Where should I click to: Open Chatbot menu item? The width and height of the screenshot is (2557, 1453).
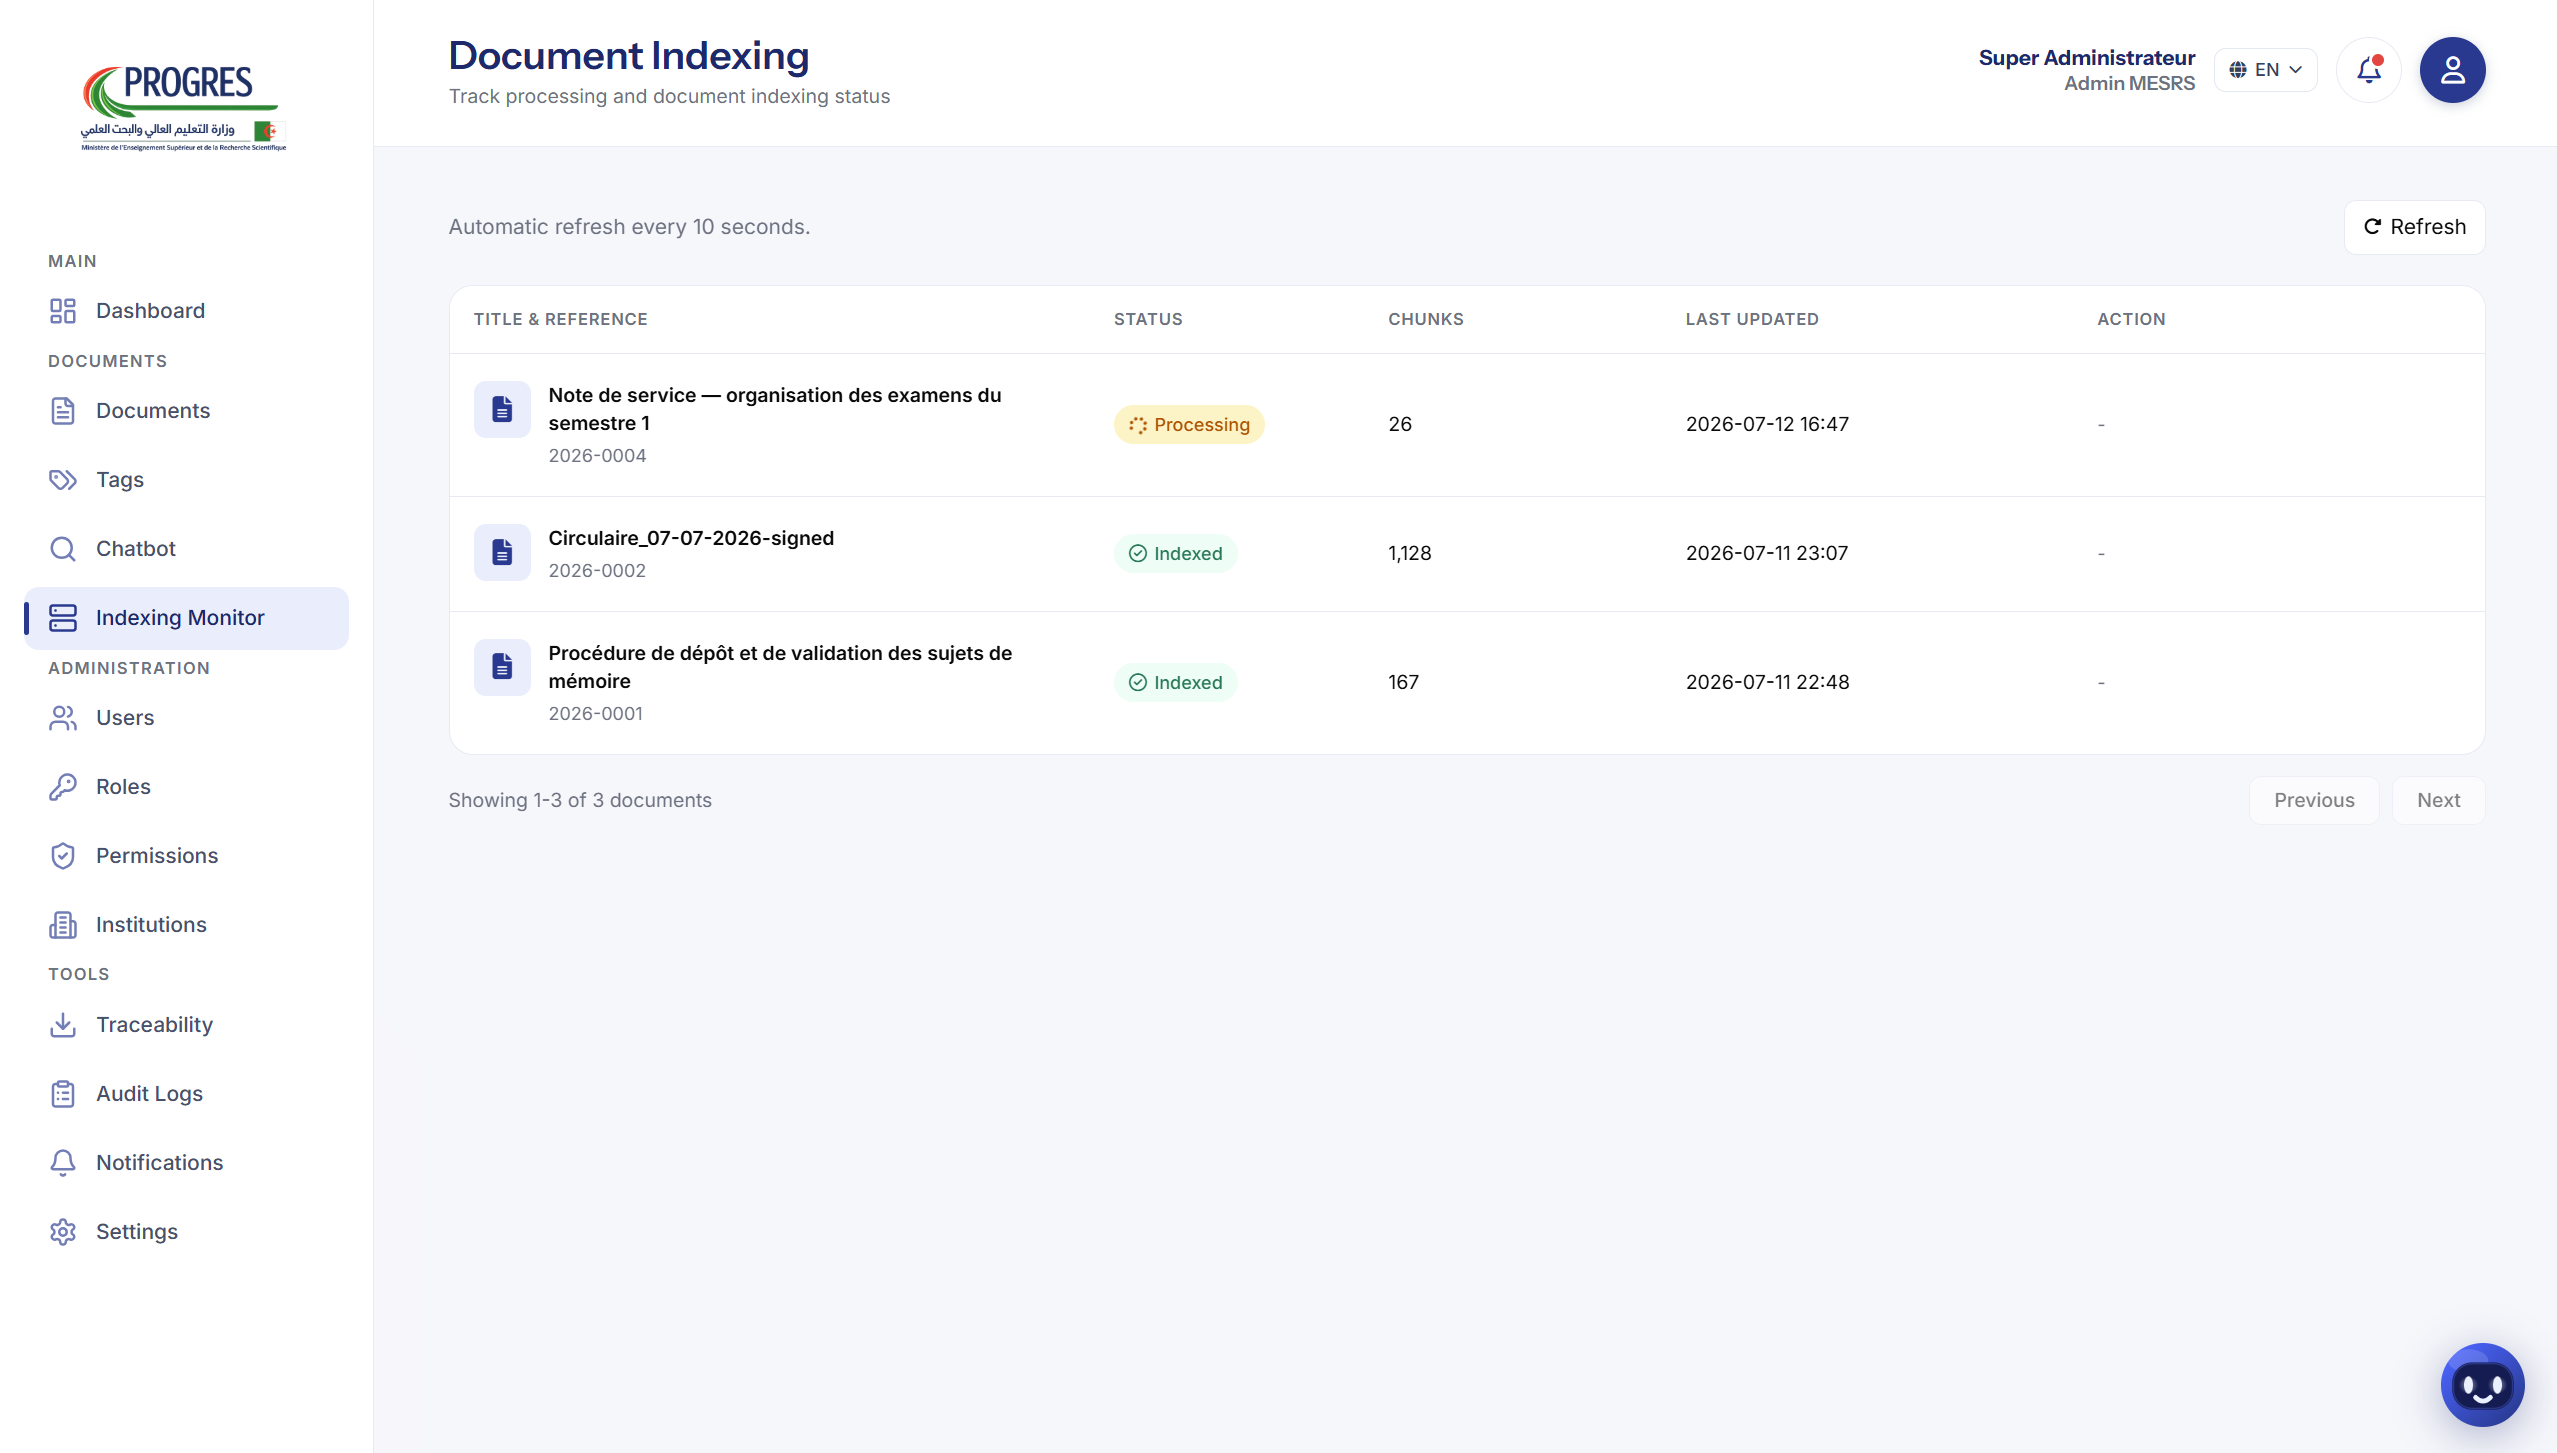click(x=186, y=549)
